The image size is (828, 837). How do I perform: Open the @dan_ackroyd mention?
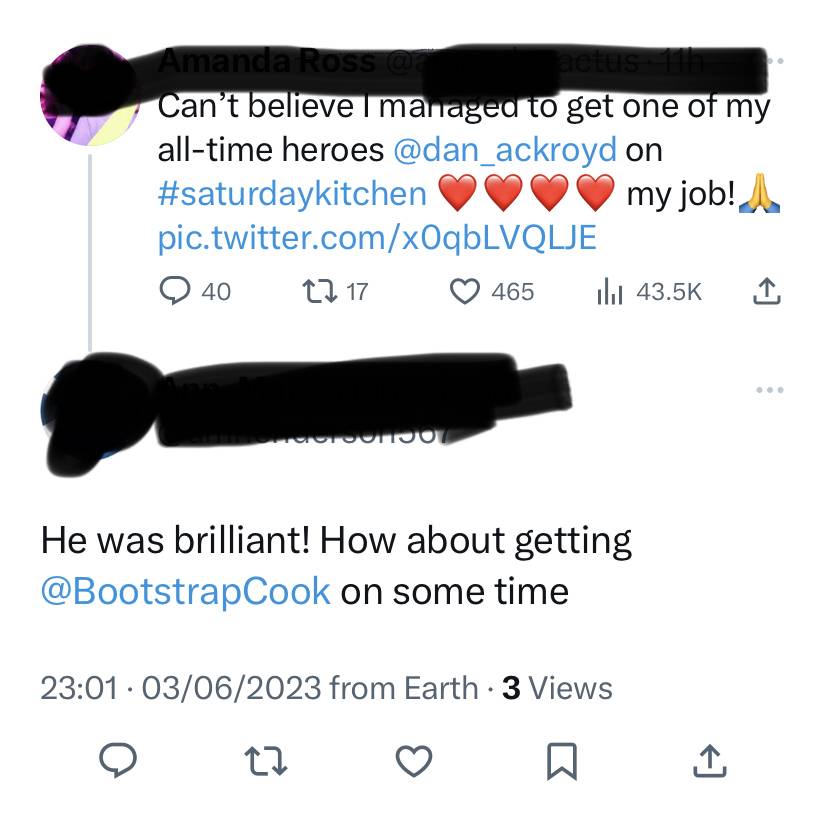tap(504, 149)
